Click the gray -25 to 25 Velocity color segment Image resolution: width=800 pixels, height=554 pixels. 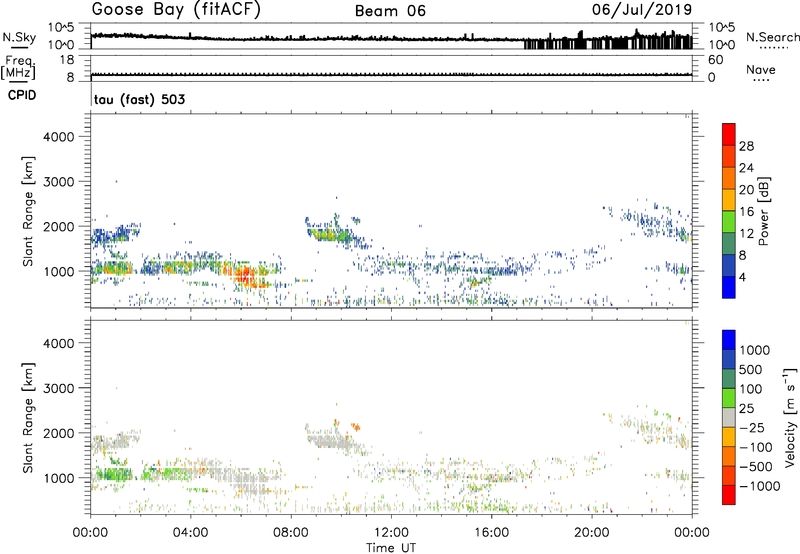pyautogui.click(x=729, y=417)
